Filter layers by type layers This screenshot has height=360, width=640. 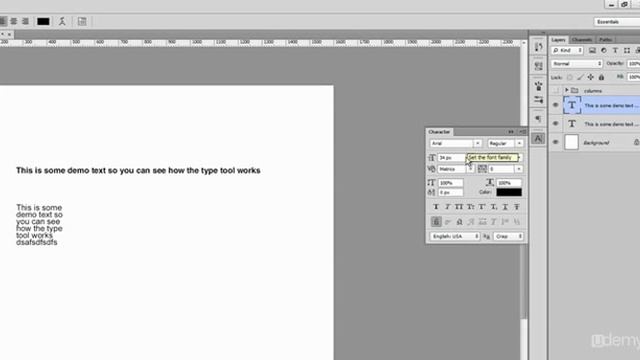(x=615, y=50)
